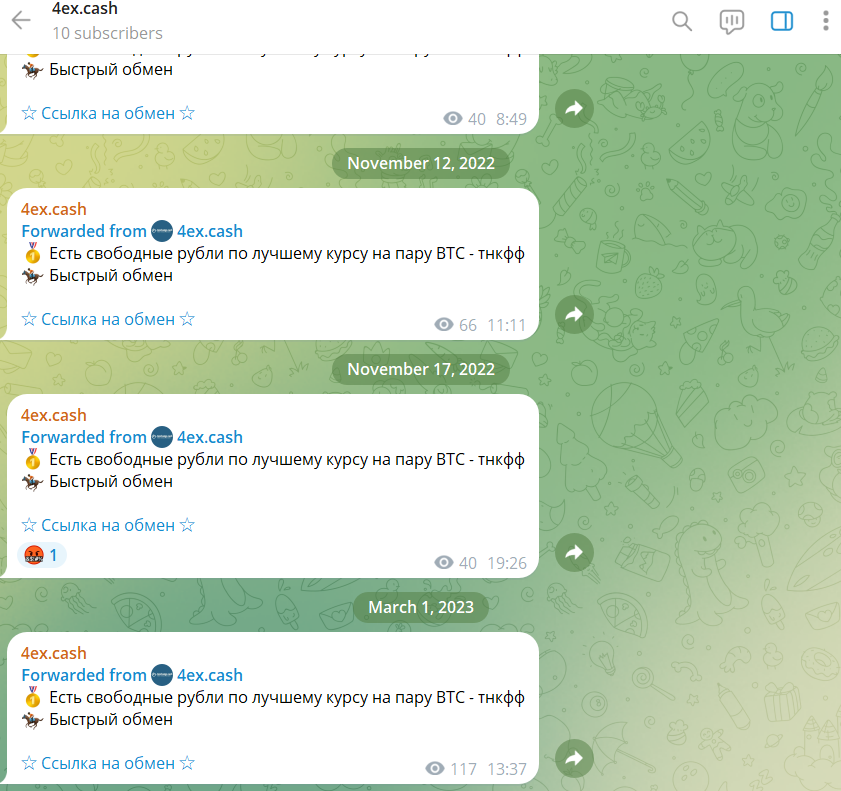Open 'Ссылка на обмен' link in 19:26 message

(108, 525)
